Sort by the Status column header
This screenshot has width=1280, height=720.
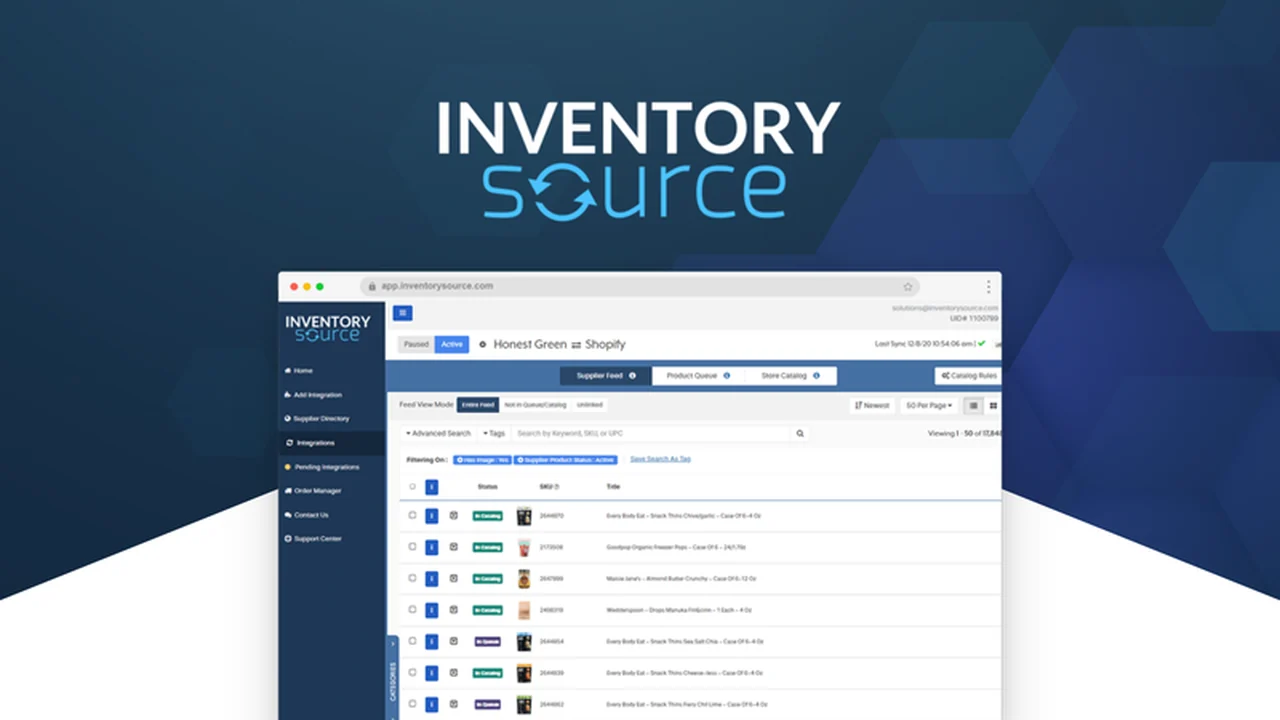pos(487,487)
